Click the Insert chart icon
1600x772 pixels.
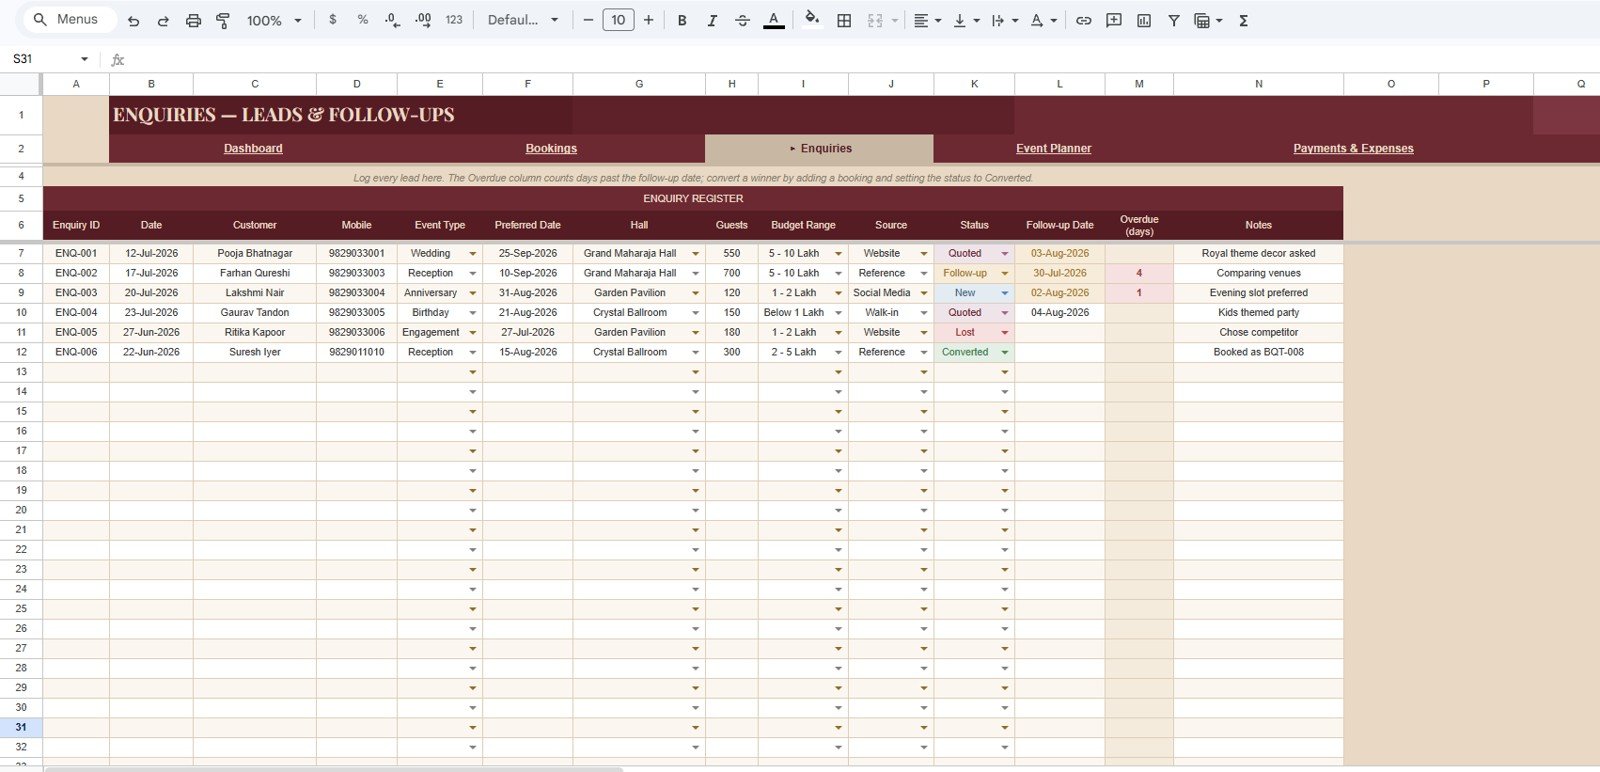1143,20
